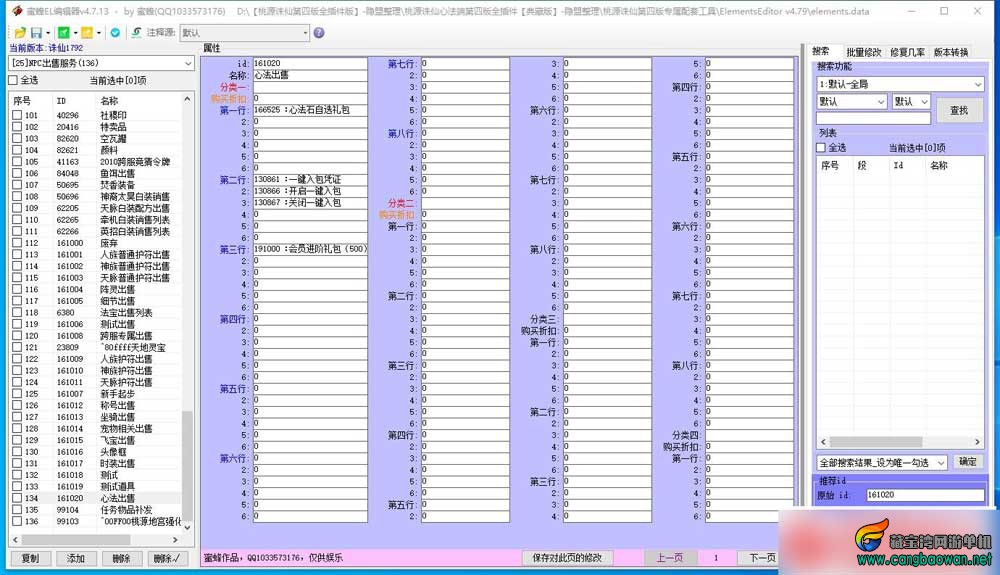Switch to the 批量修改 tab
Image resolution: width=1000 pixels, height=575 pixels.
864,52
